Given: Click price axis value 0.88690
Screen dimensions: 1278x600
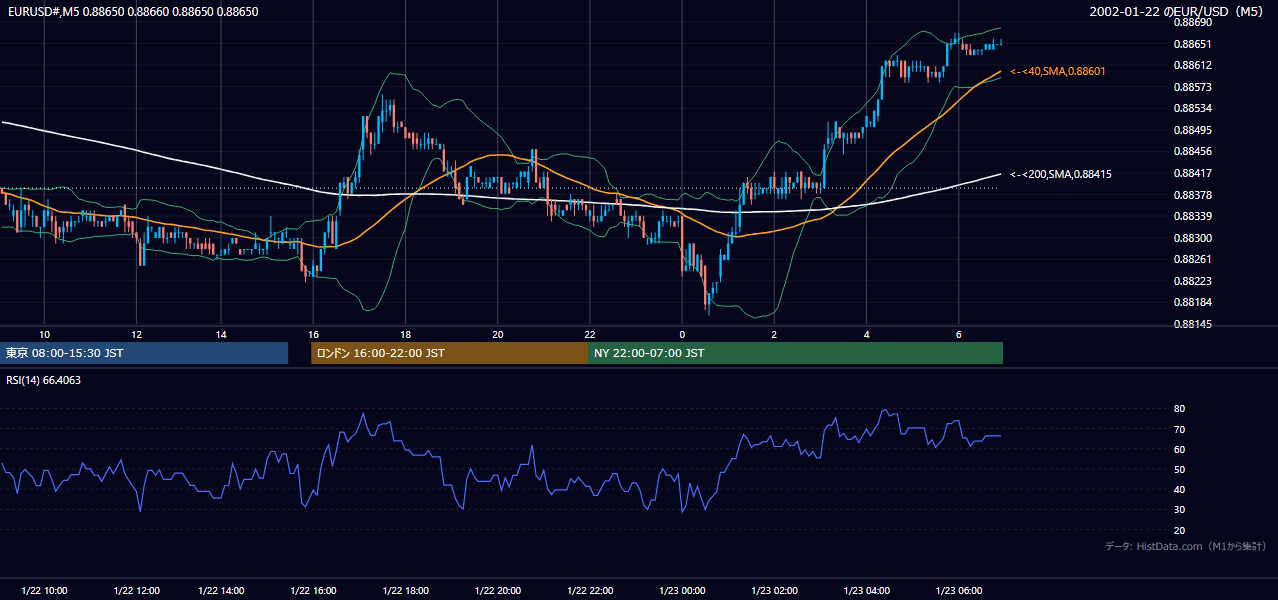Looking at the screenshot, I should tap(1192, 22).
